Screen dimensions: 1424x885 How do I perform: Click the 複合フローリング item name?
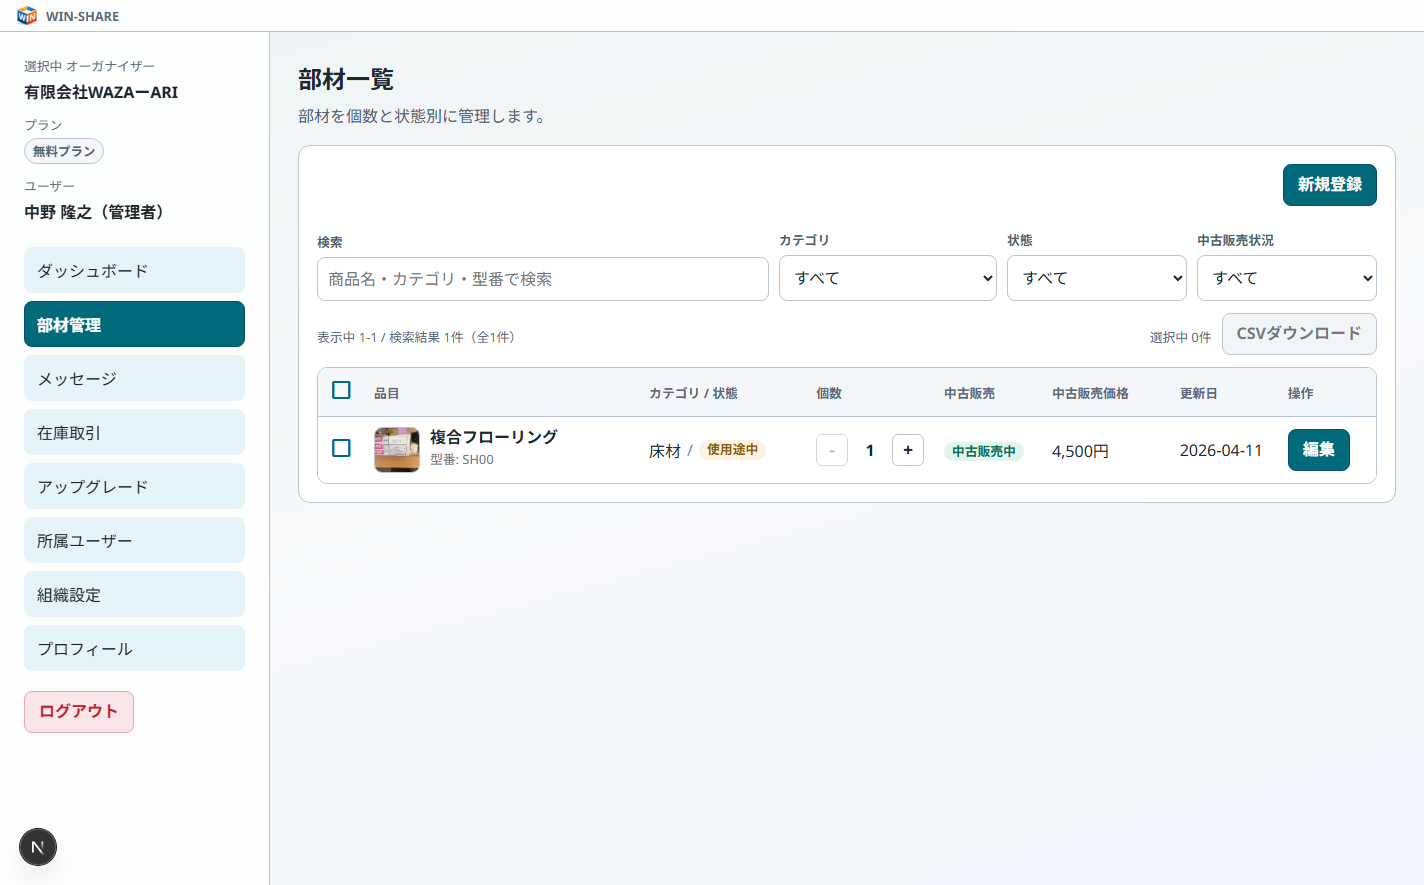(x=494, y=437)
